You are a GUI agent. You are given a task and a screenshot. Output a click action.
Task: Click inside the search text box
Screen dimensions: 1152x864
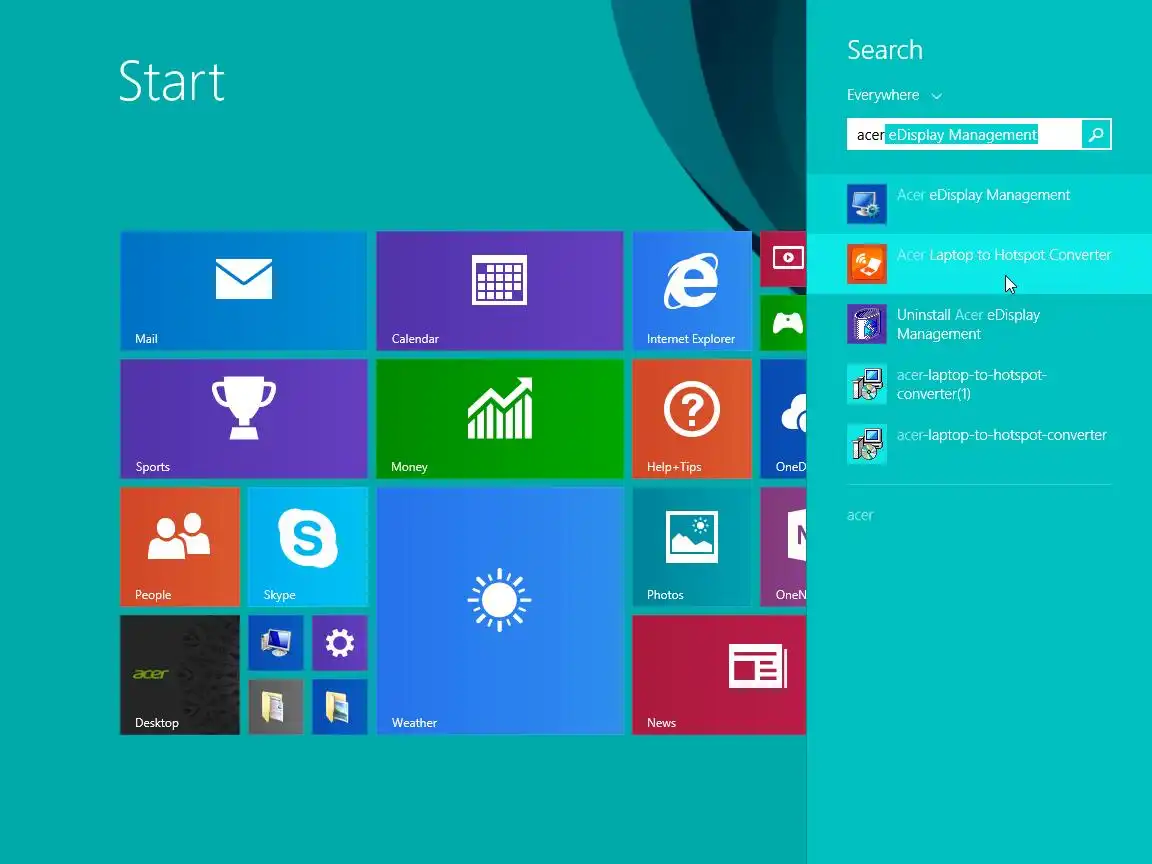[964, 134]
